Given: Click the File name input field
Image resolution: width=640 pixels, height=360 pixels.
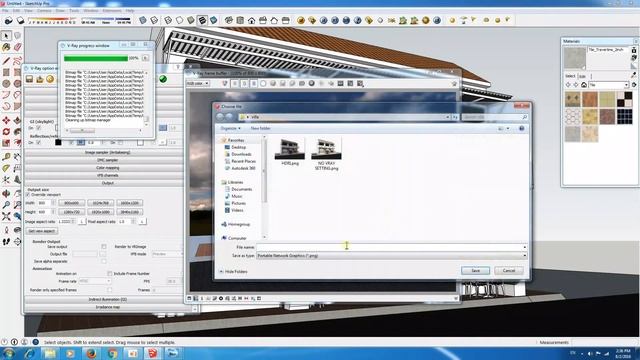Looking at the screenshot, I should pyautogui.click(x=391, y=247).
